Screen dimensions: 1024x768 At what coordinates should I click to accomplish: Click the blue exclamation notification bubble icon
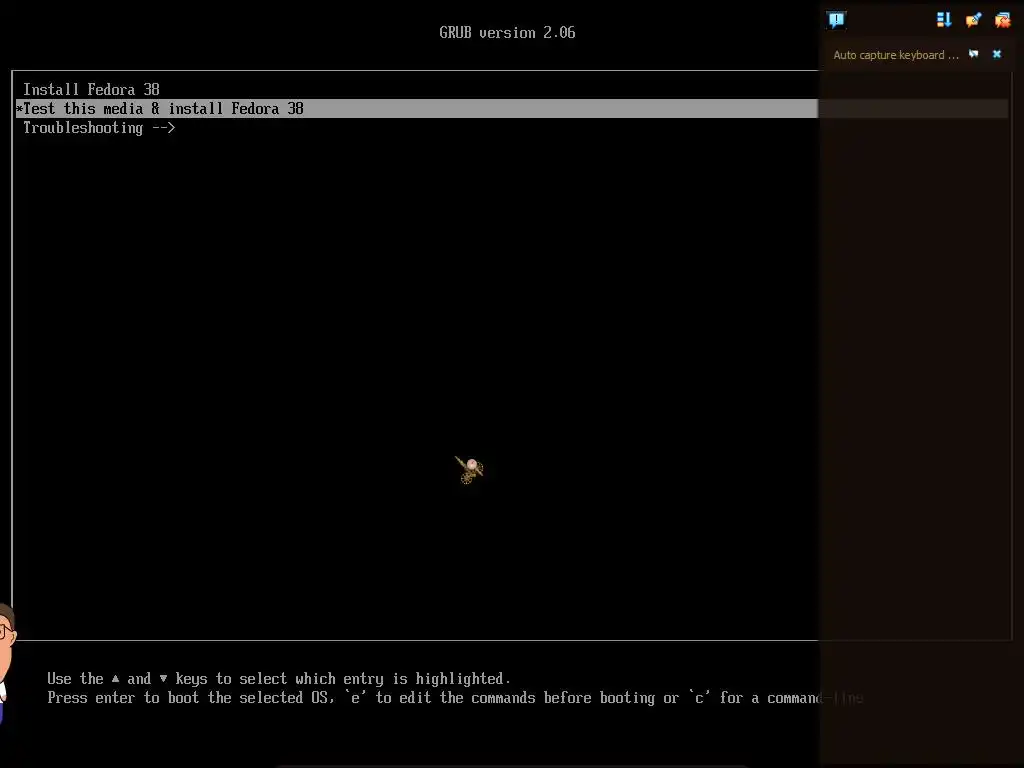click(x=836, y=20)
